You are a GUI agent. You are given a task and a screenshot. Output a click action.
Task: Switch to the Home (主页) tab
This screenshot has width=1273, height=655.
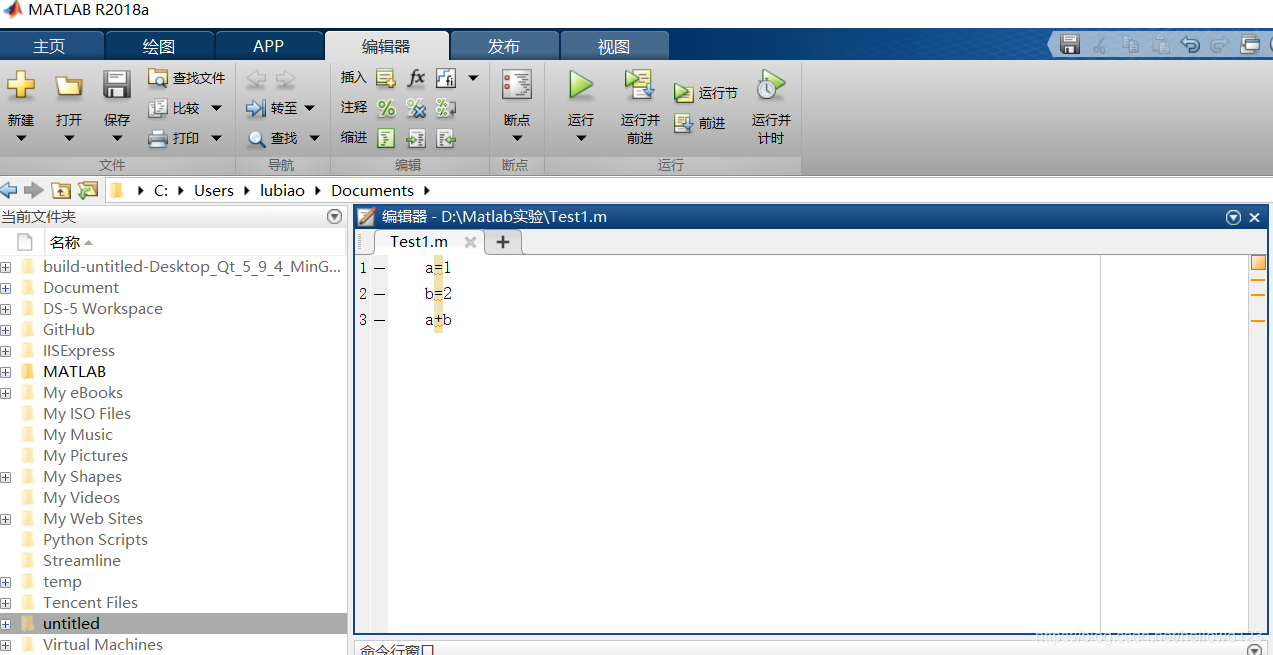[x=49, y=46]
